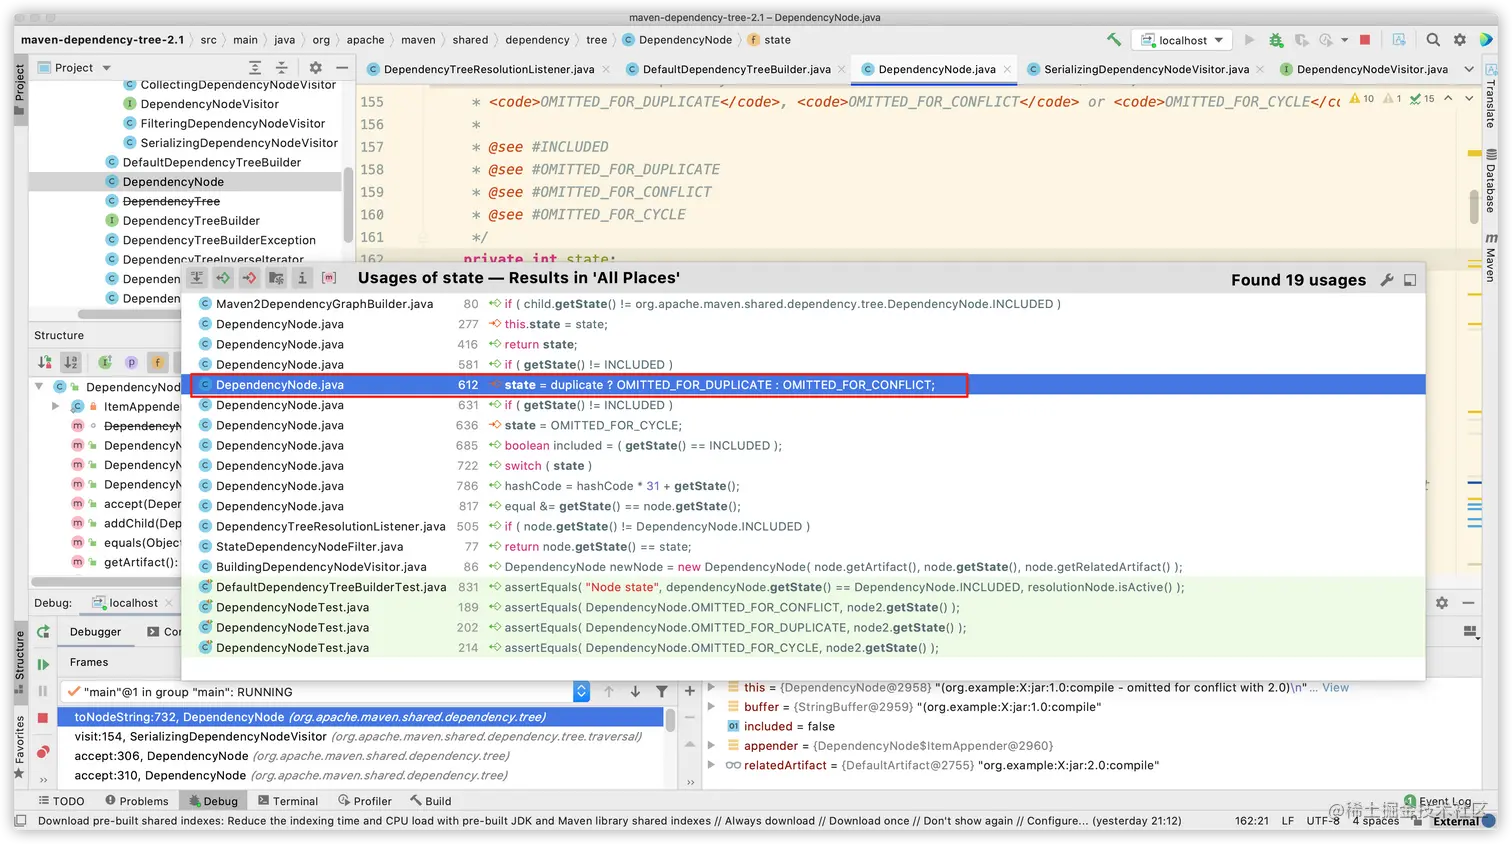The width and height of the screenshot is (1512, 844).
Task: Click View Breakpoints icon in Debug panel
Action: [x=43, y=752]
